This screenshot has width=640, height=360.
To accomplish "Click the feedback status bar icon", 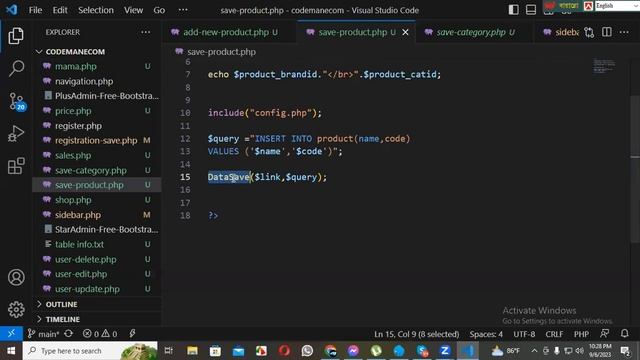I will pyautogui.click(x=604, y=333).
